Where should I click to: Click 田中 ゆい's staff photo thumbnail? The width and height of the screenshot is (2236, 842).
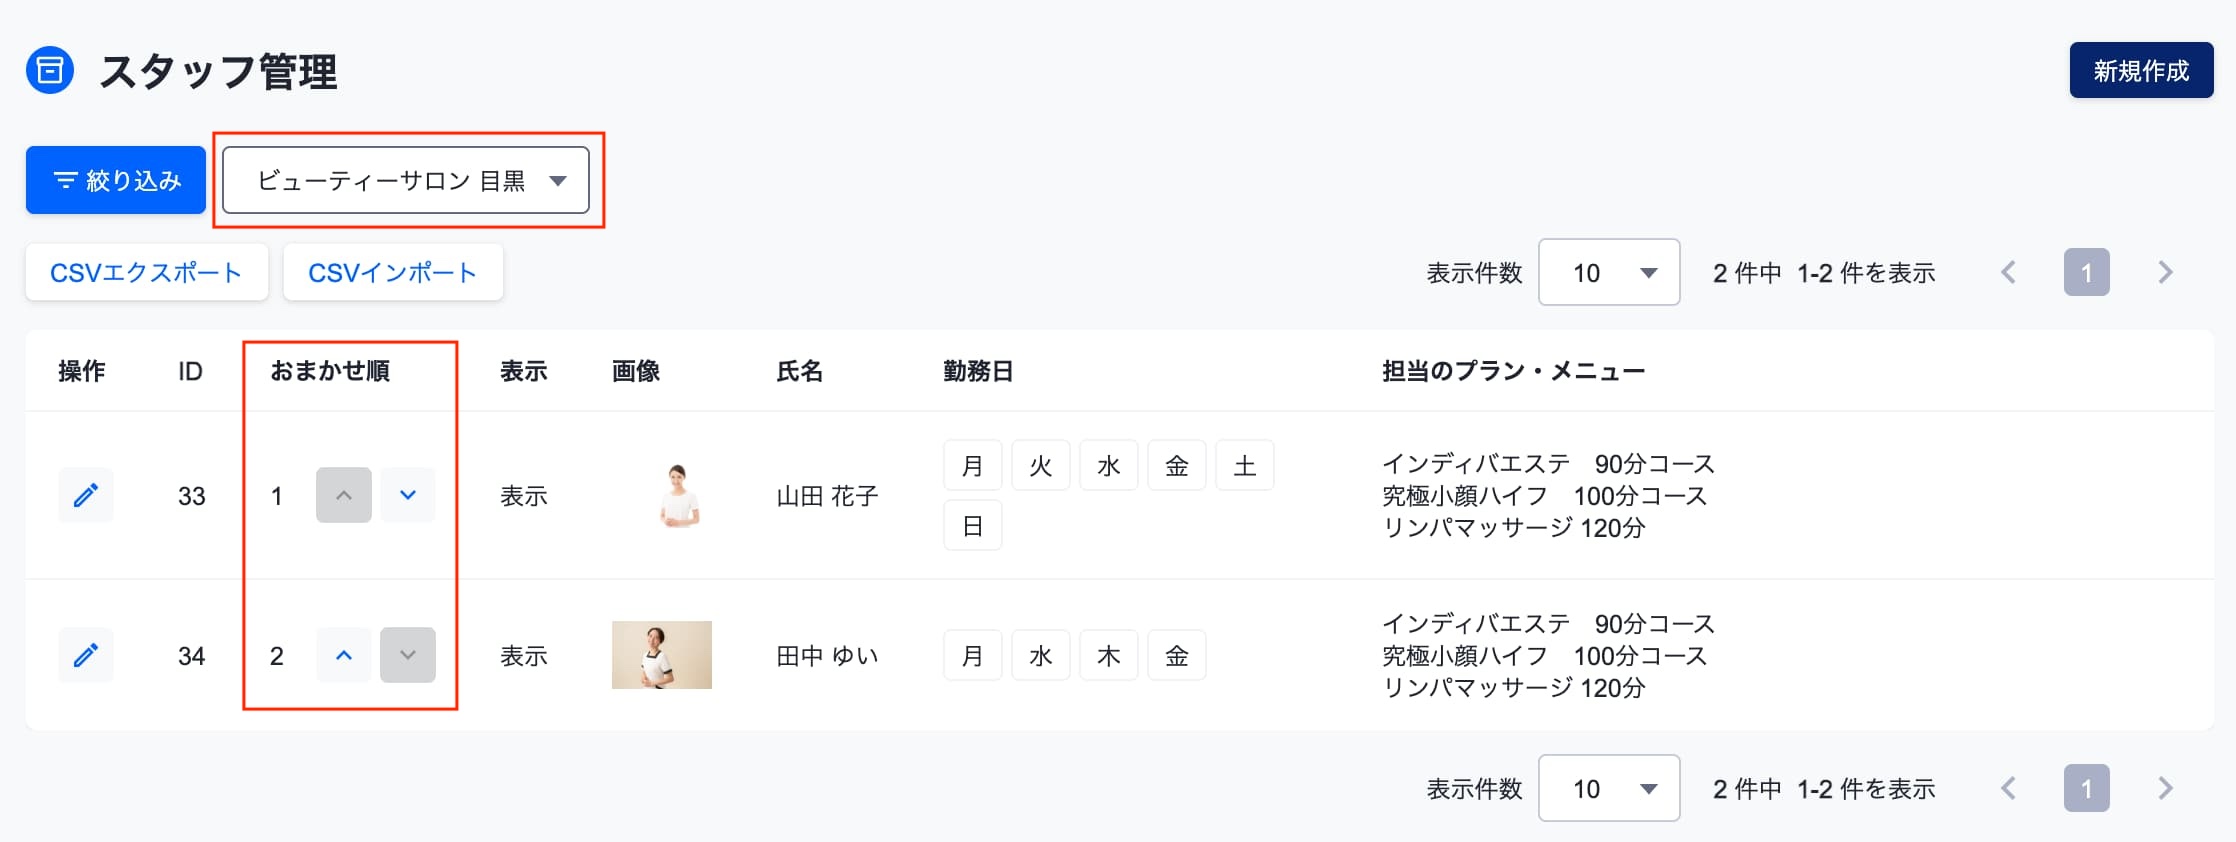pos(662,655)
